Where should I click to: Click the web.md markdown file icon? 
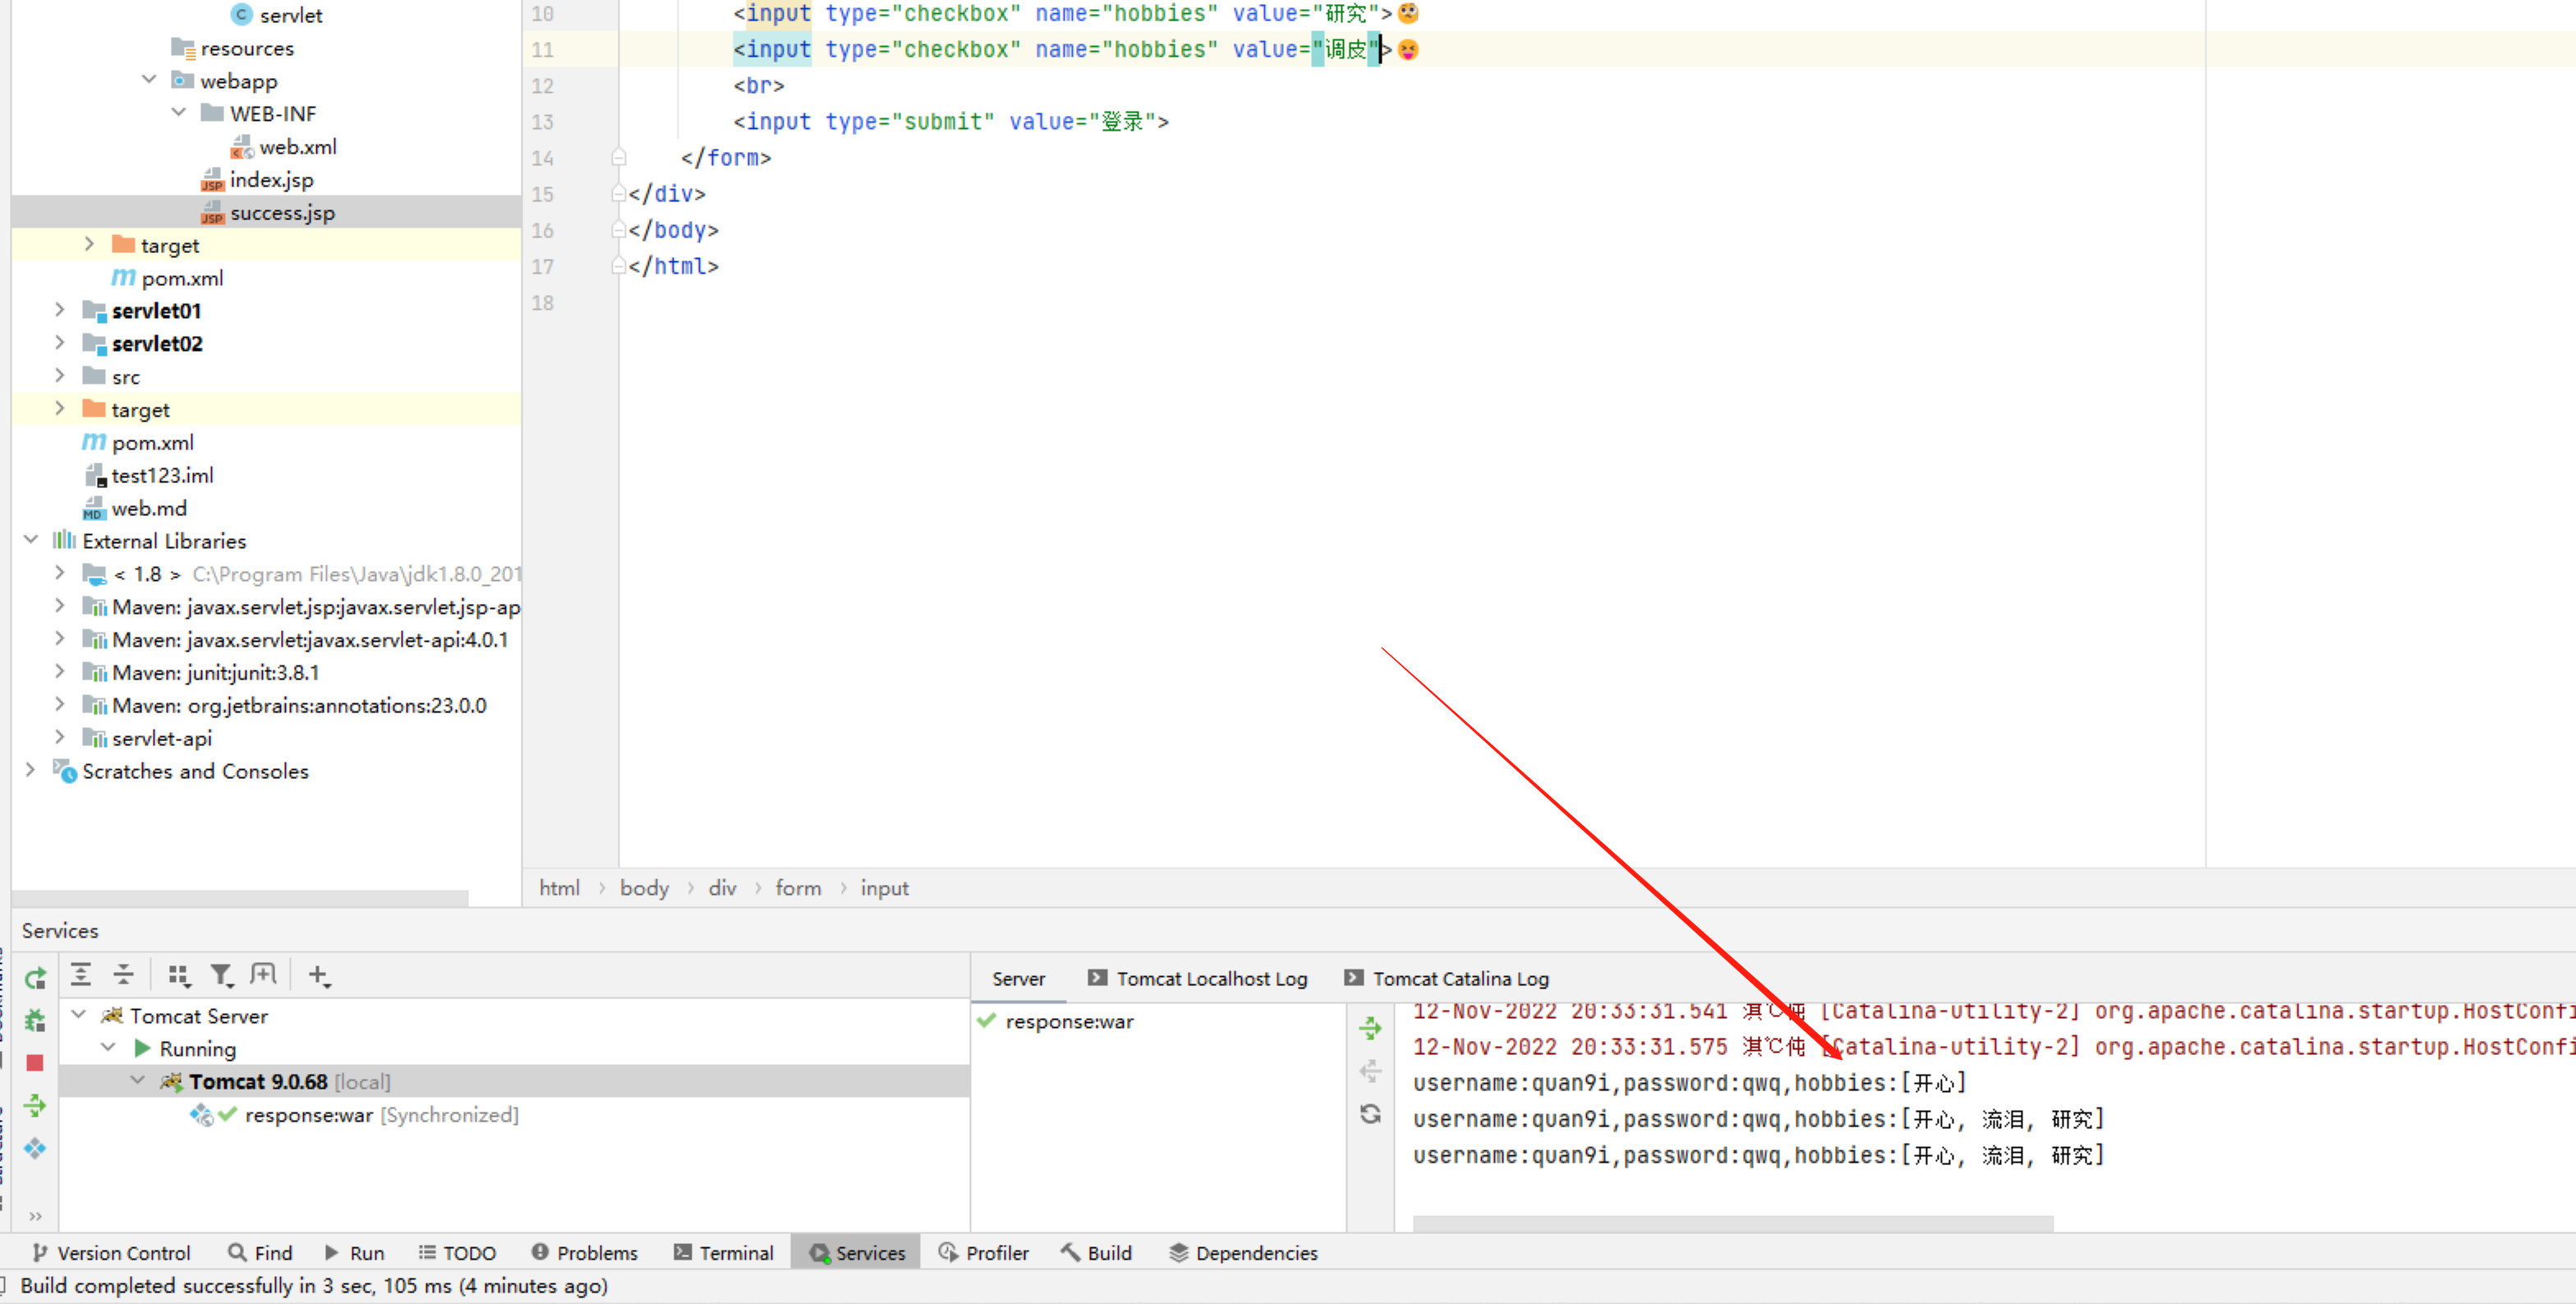coord(93,508)
